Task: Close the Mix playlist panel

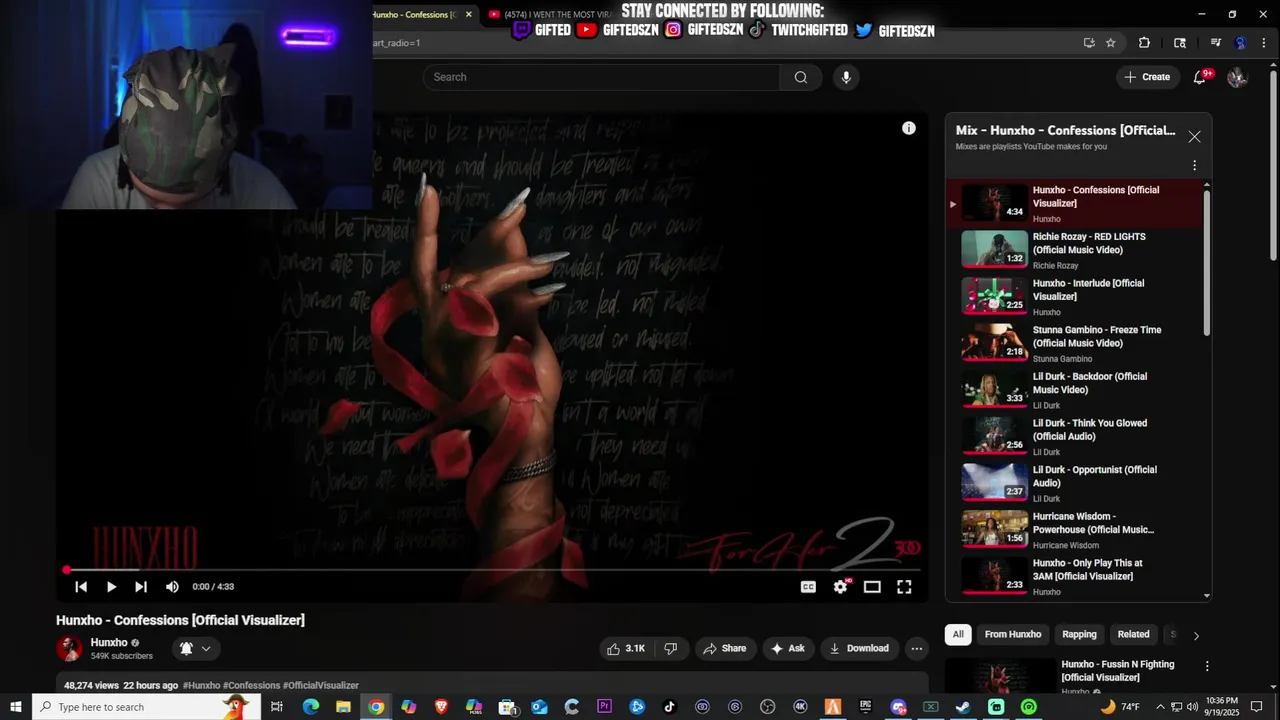Action: pos(1194,137)
